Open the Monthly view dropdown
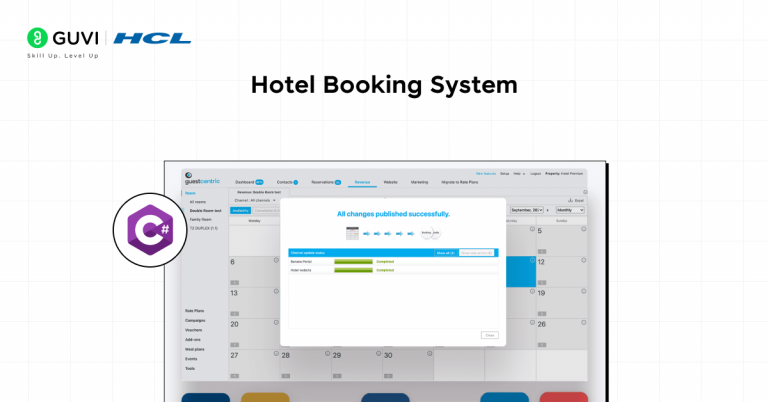 571,210
